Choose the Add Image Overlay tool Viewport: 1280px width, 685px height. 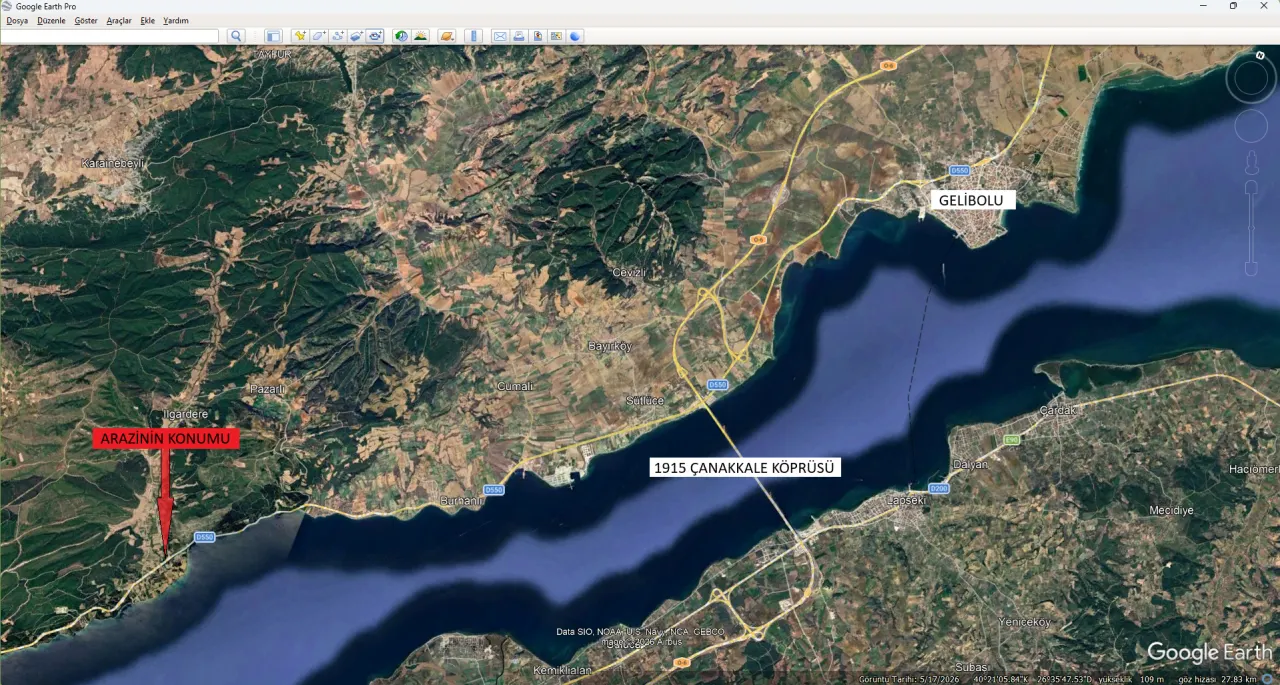tap(357, 36)
